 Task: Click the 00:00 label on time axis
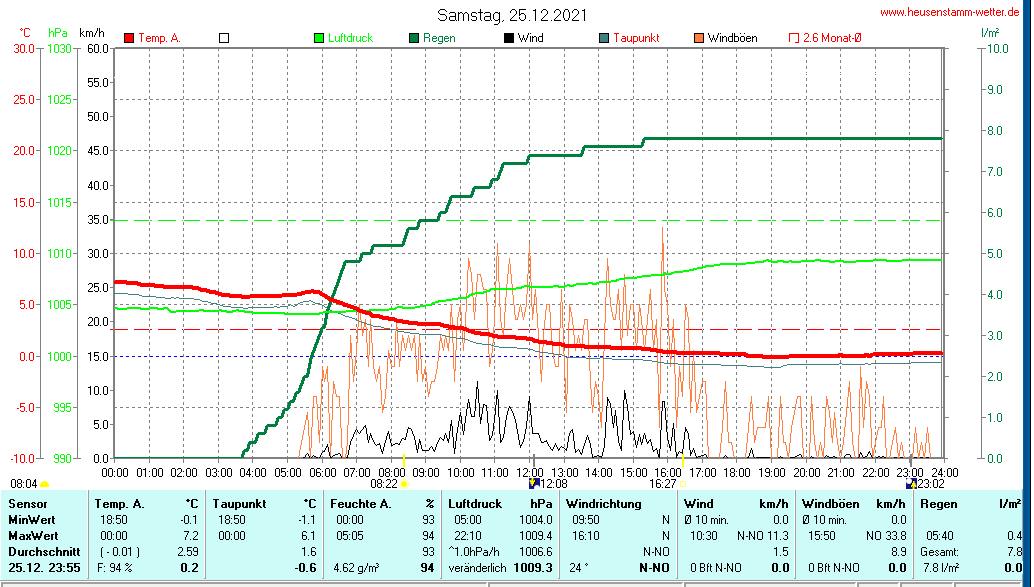115,473
